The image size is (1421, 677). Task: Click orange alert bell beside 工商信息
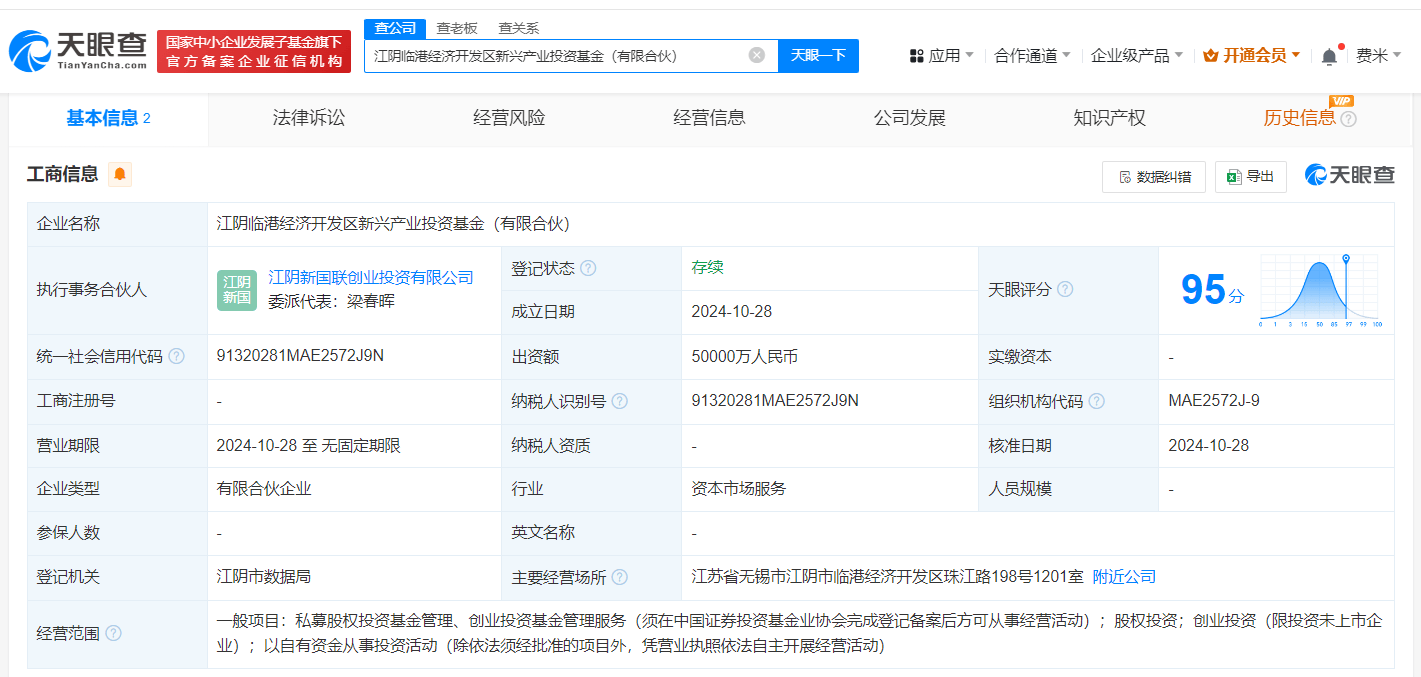point(120,175)
